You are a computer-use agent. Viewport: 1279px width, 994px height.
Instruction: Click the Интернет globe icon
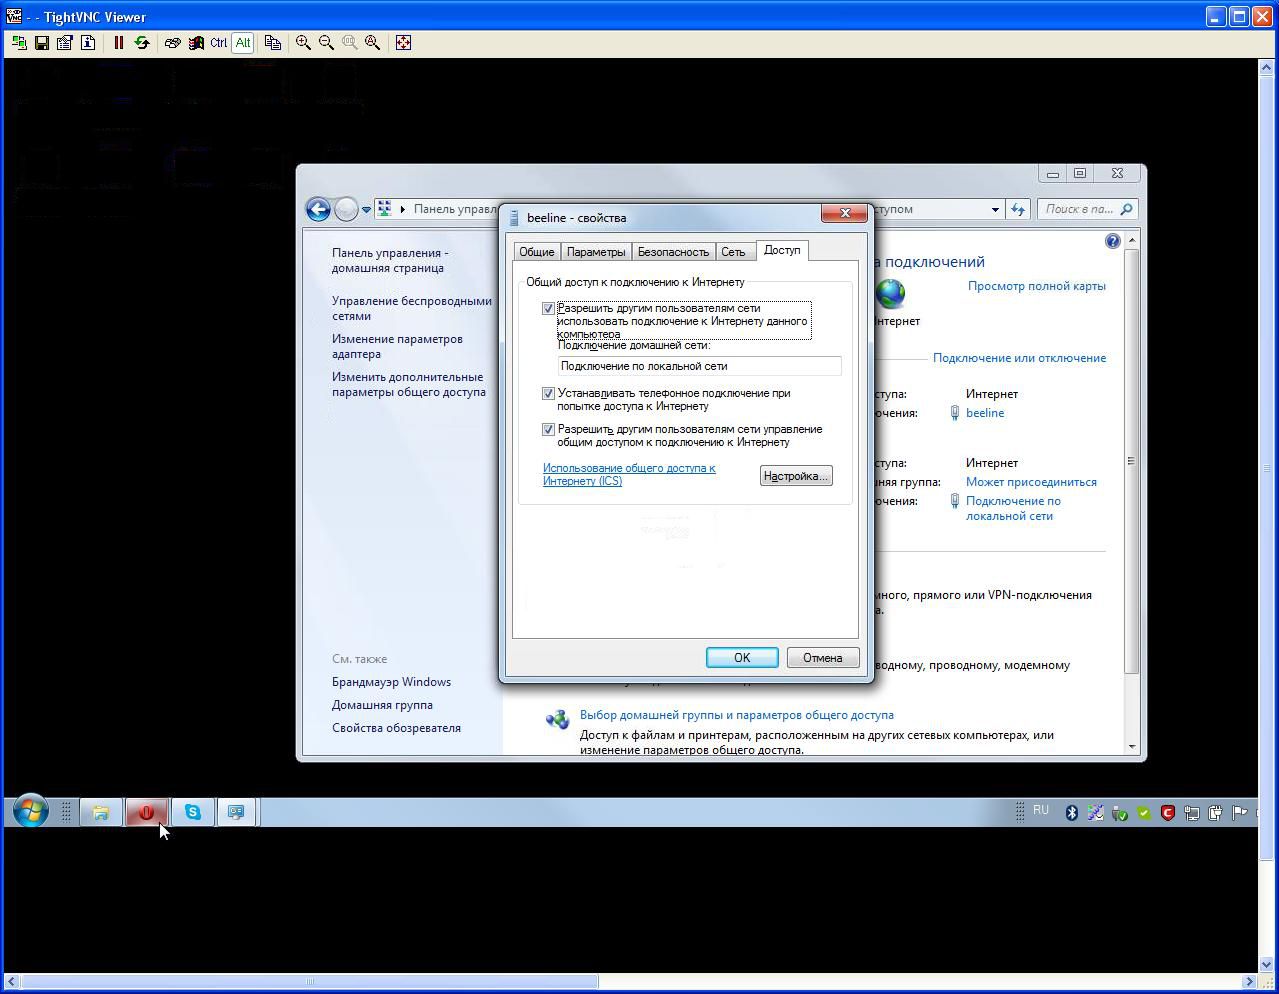[890, 294]
